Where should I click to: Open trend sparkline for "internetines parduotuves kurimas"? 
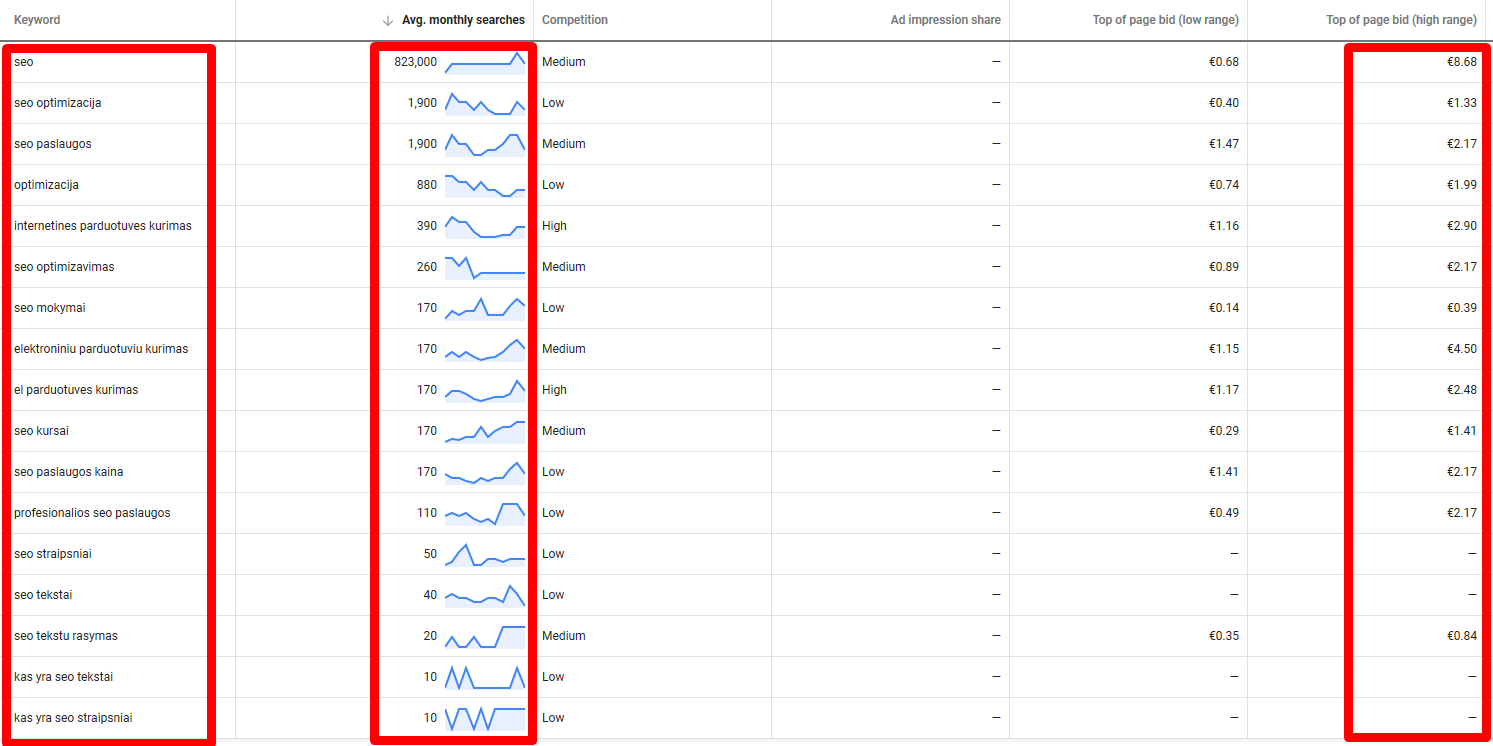tap(485, 227)
